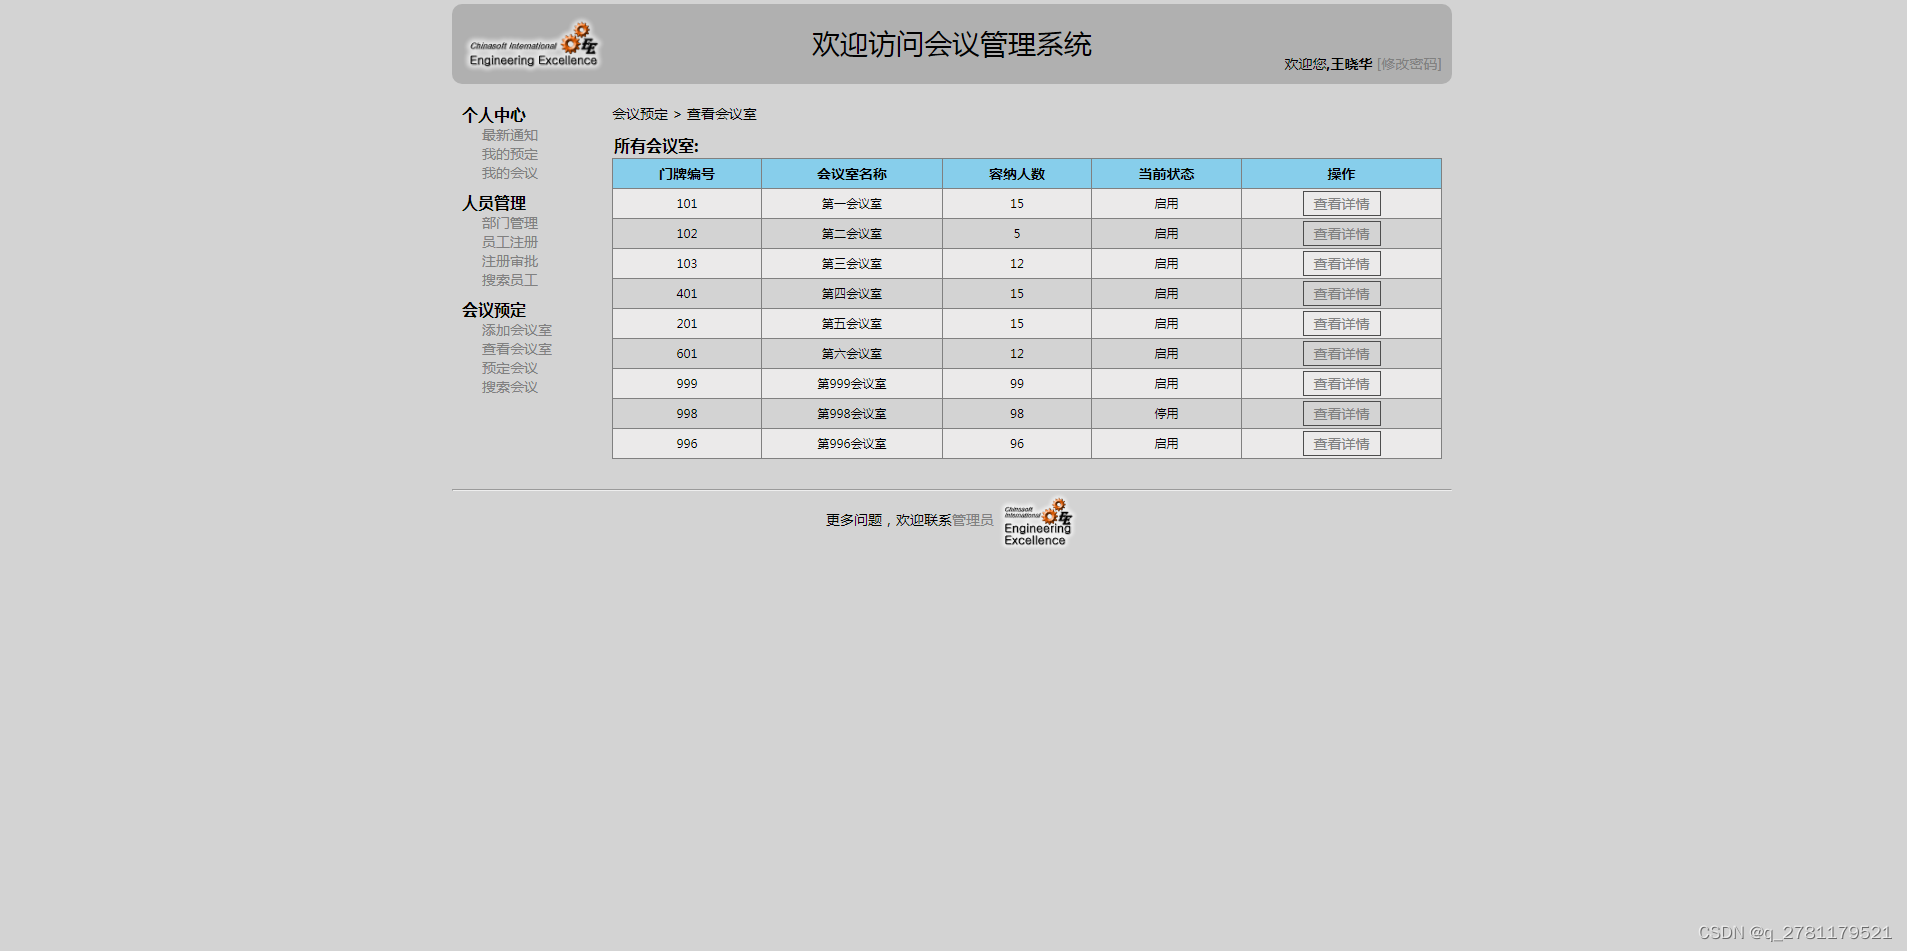View details for room 101 第一会议室
Screen dimensions: 1907x951
(x=1341, y=204)
